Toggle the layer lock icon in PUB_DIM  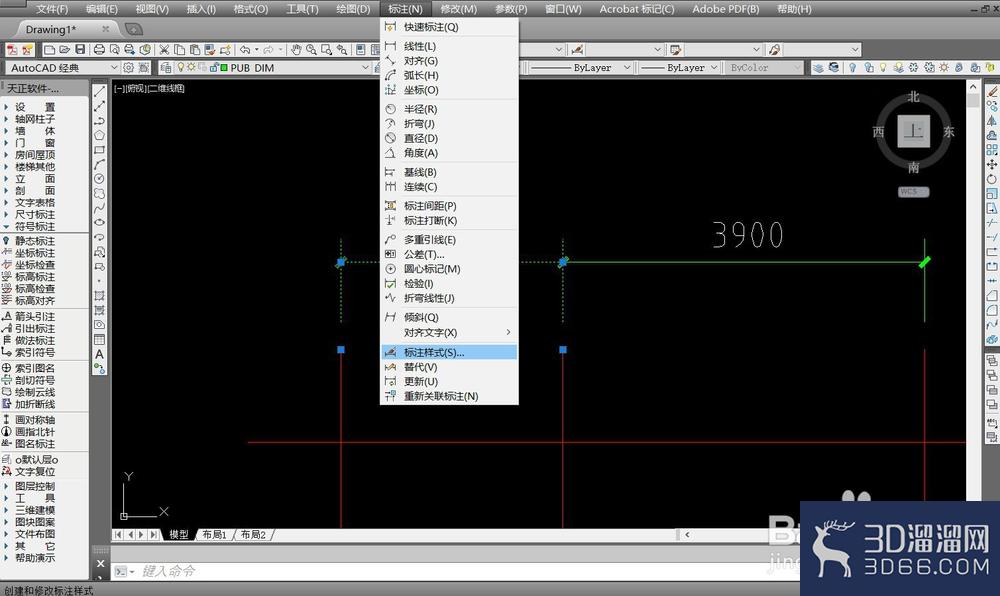click(x=214, y=67)
